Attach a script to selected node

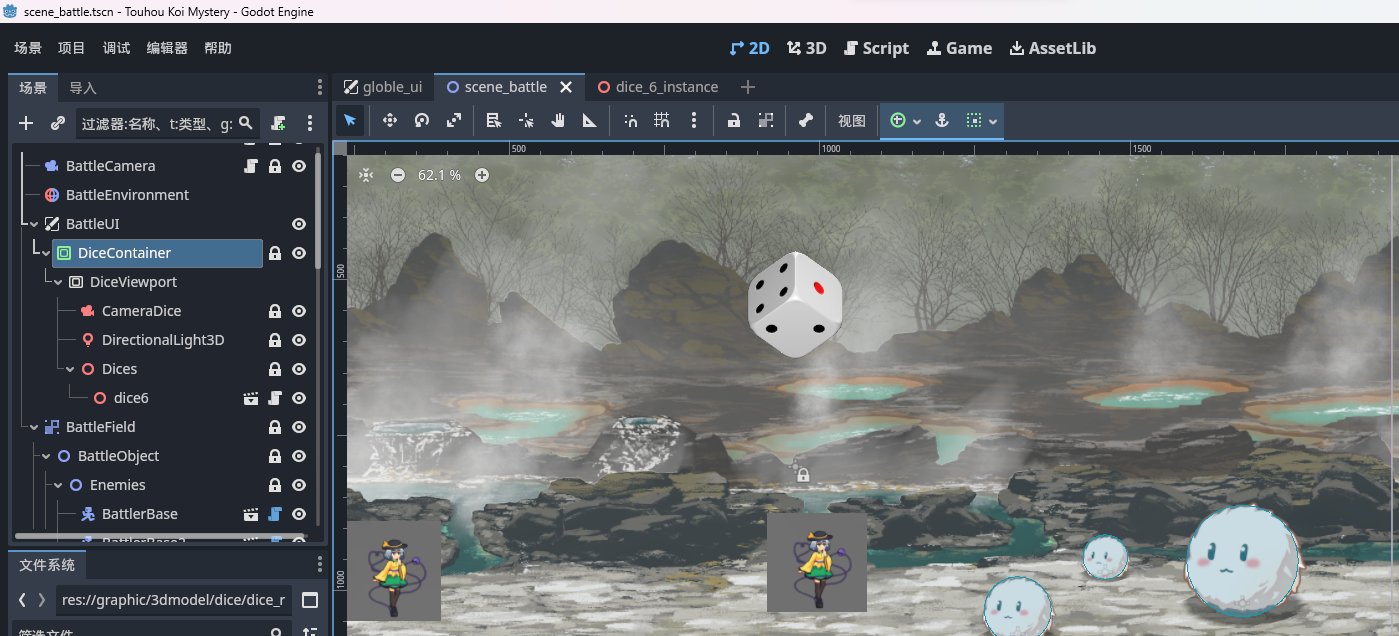[x=278, y=124]
